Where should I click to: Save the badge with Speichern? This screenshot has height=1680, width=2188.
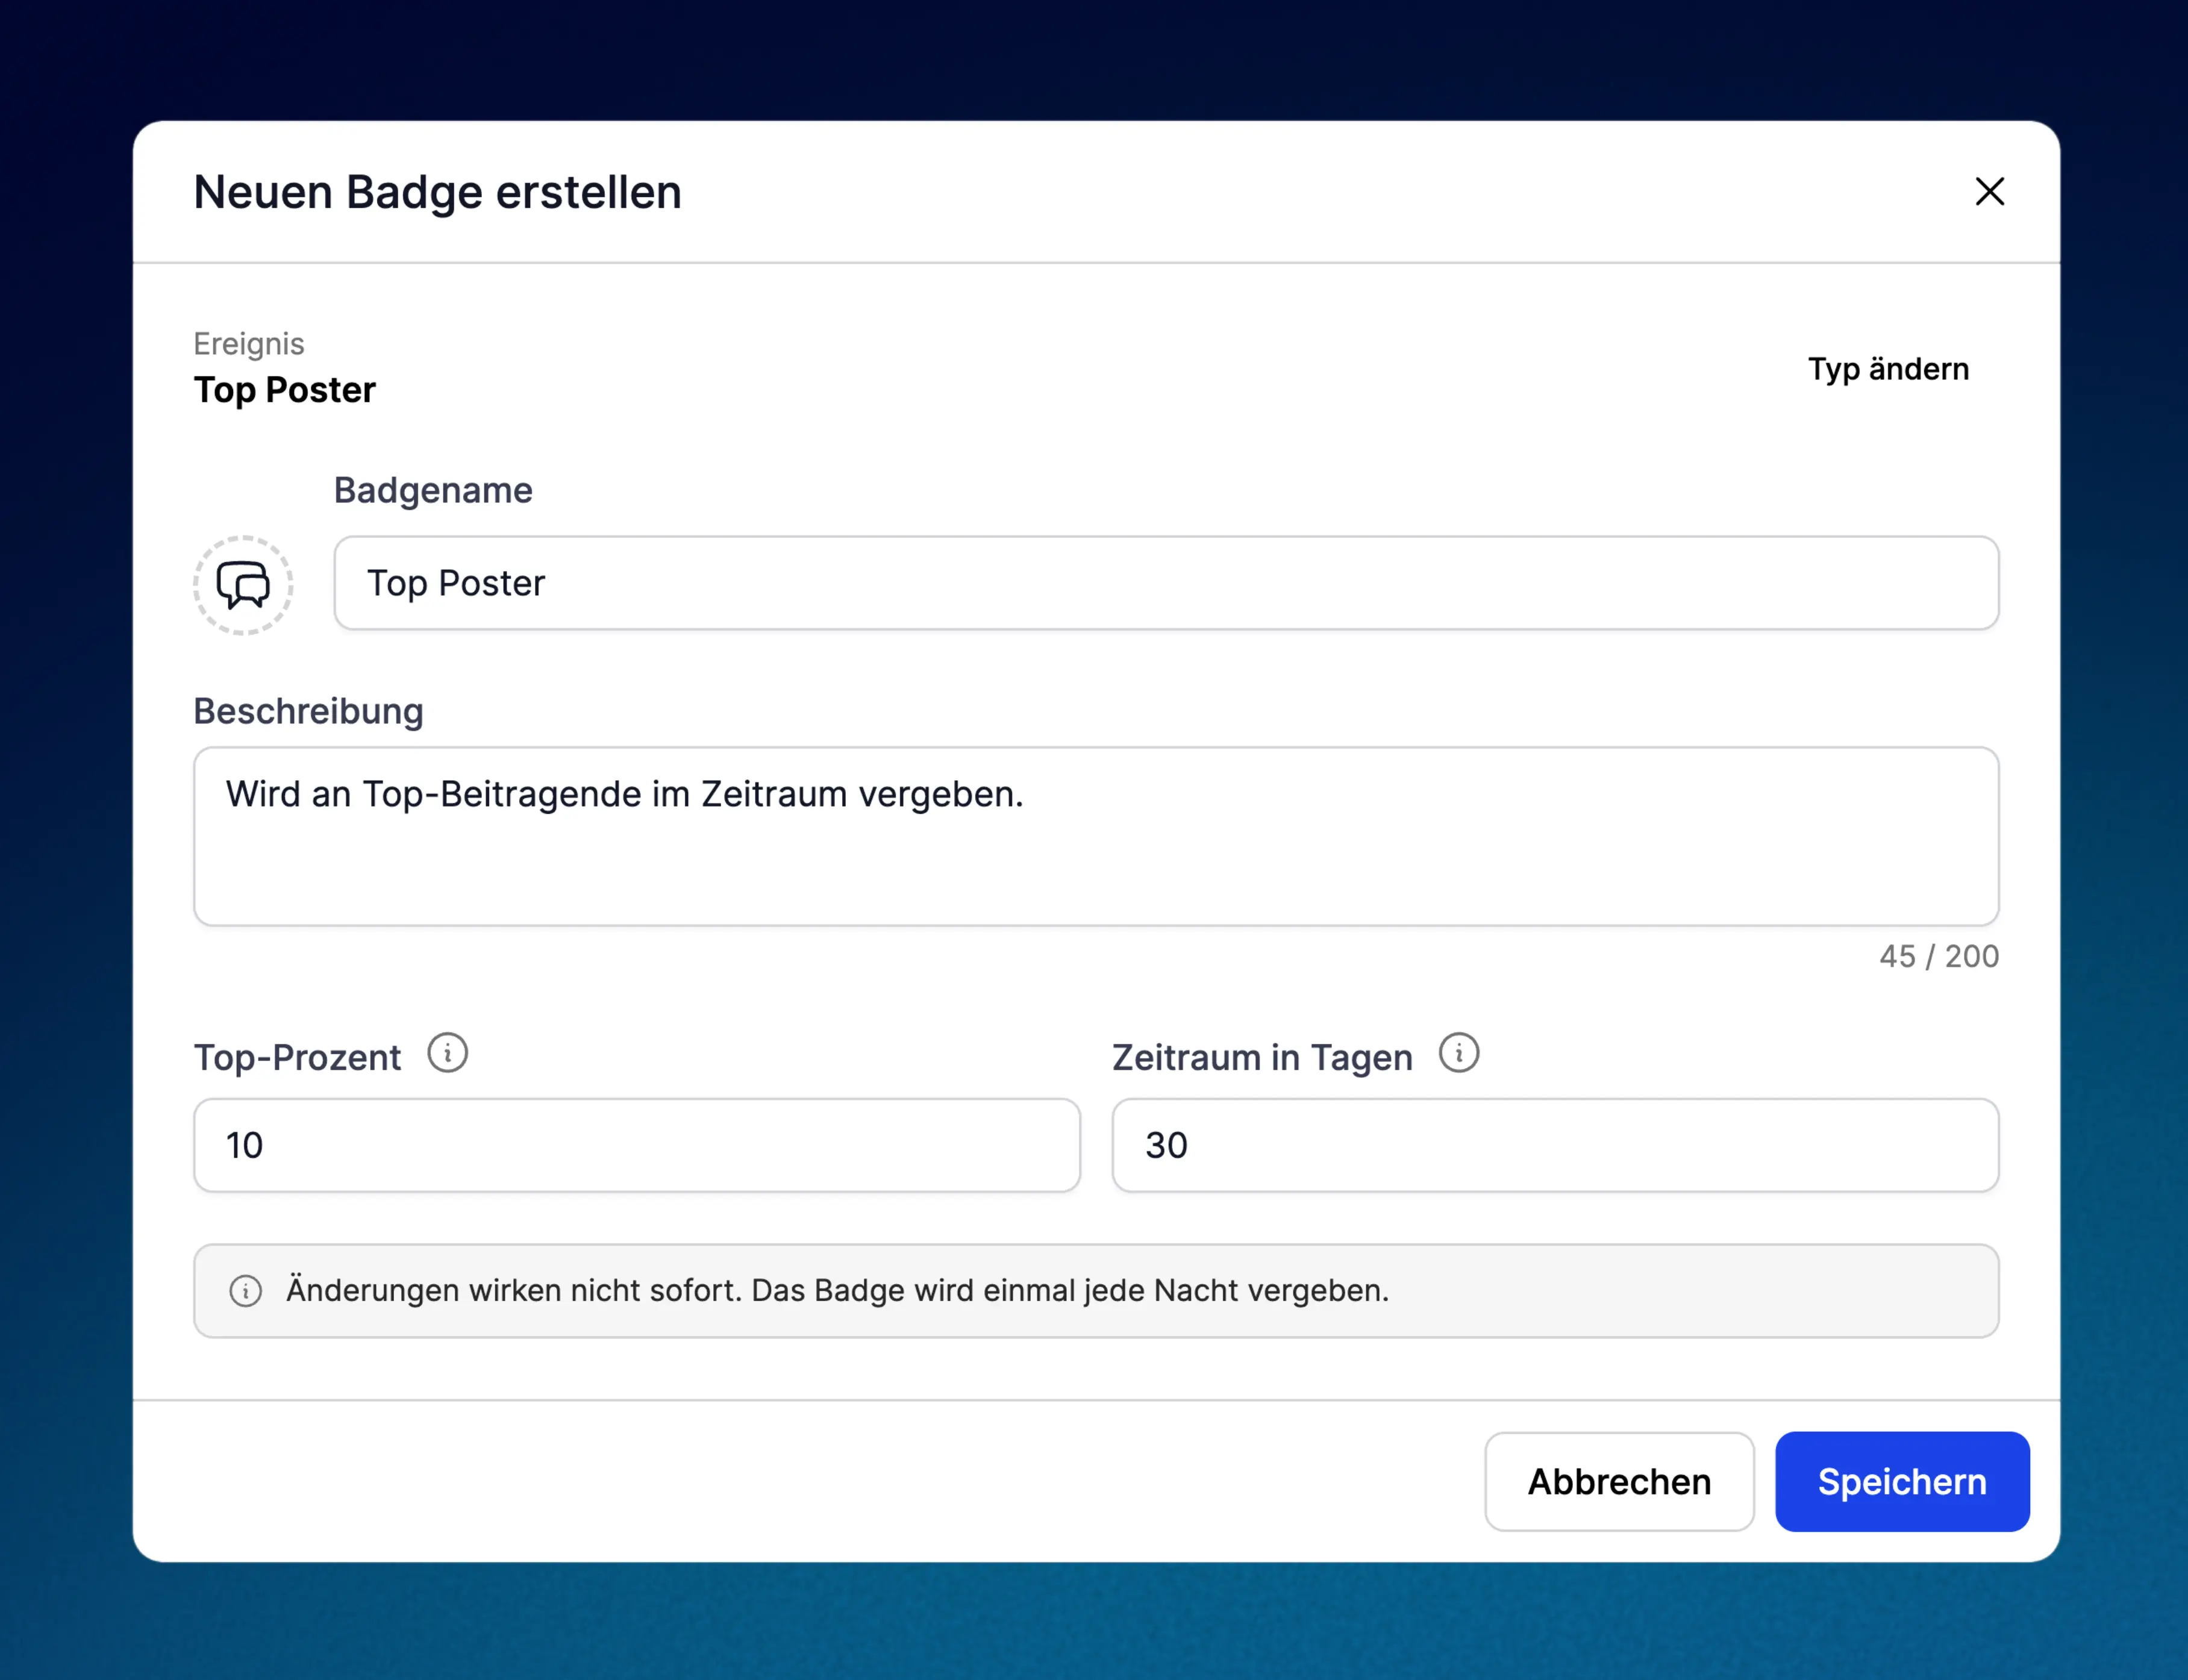click(1902, 1481)
